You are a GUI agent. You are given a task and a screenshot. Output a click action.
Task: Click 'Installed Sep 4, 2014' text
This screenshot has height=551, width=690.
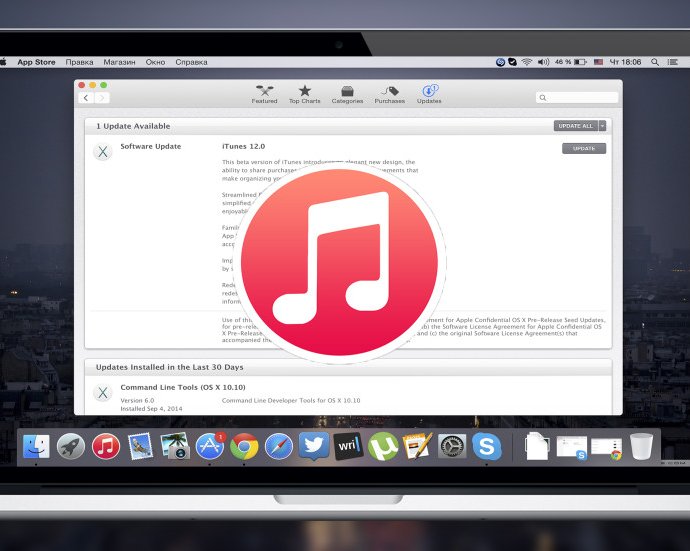(x=151, y=408)
